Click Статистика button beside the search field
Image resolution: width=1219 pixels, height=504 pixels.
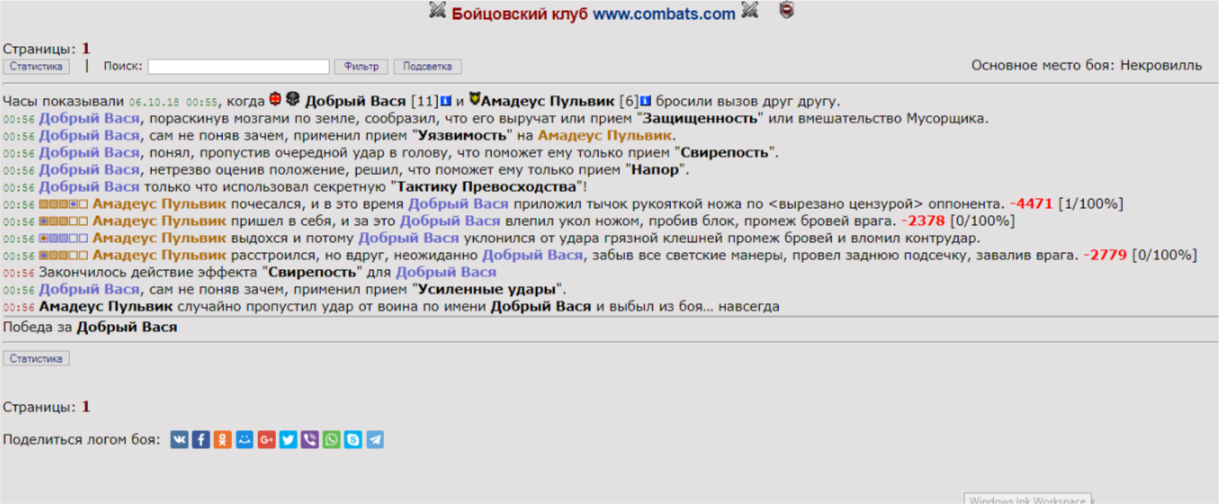click(37, 67)
